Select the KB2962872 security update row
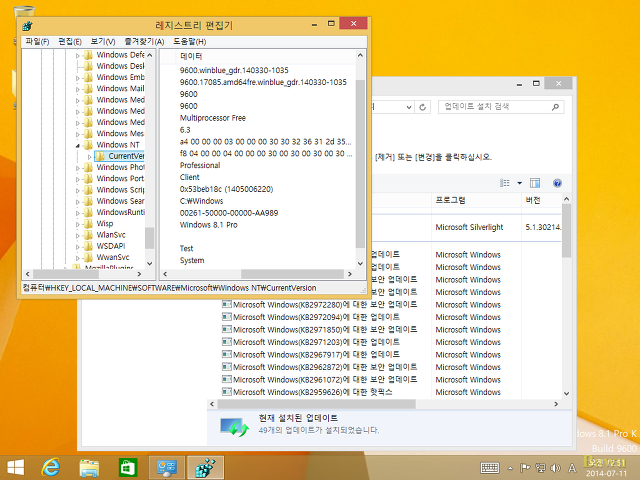The image size is (640, 480). (x=320, y=367)
